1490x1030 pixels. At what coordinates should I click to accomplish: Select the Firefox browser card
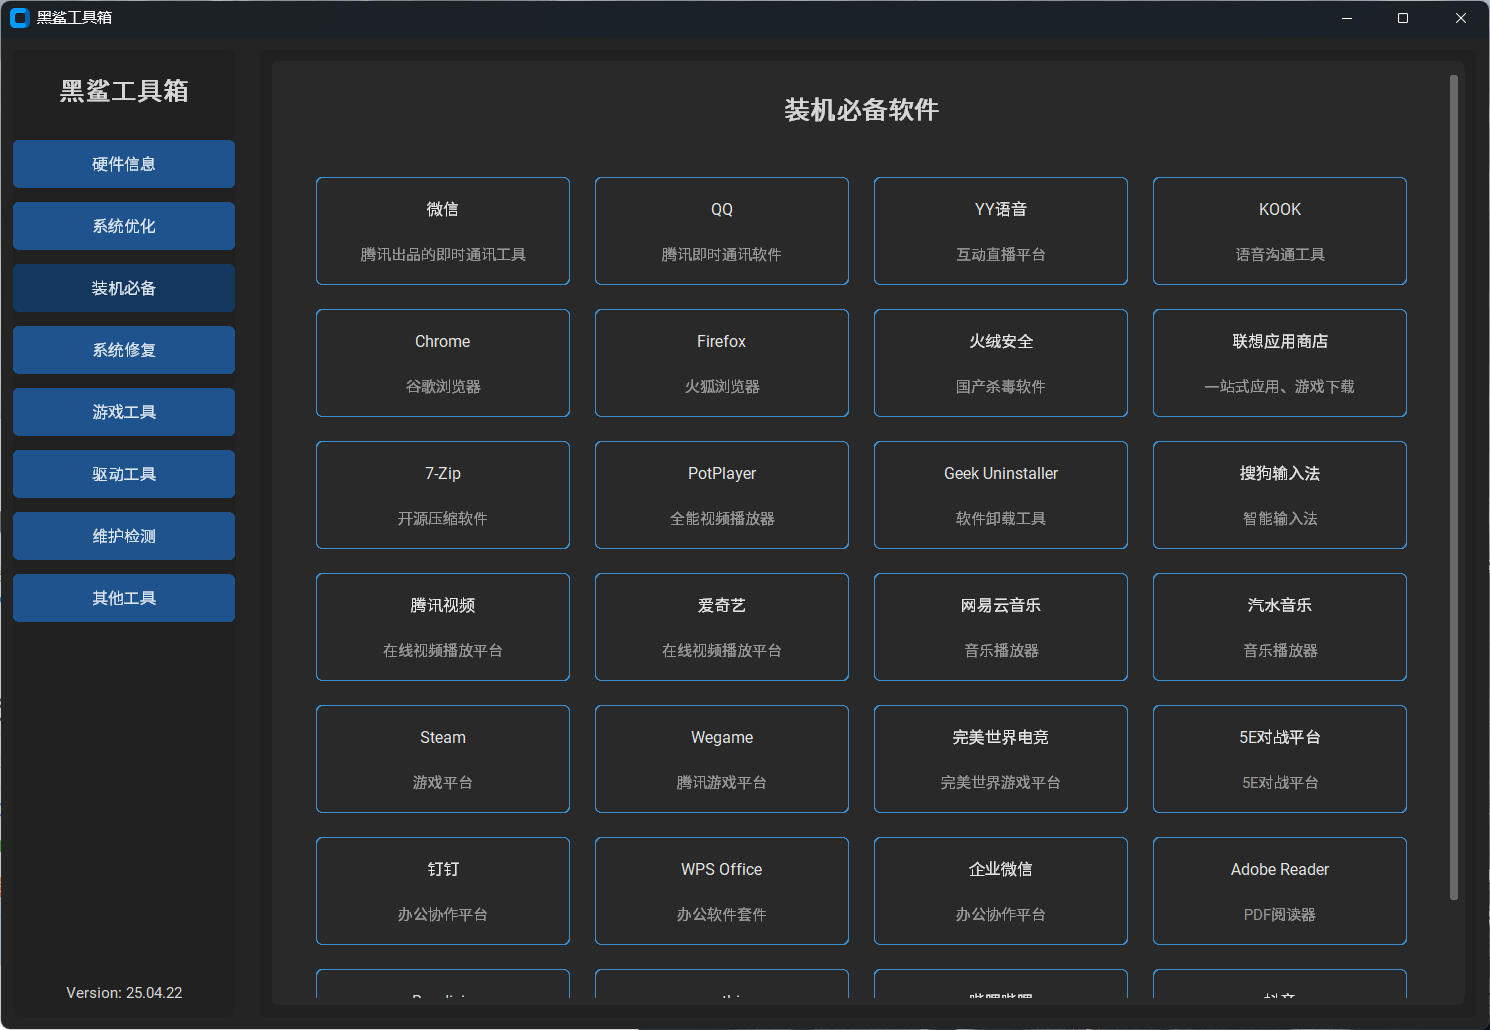click(722, 363)
